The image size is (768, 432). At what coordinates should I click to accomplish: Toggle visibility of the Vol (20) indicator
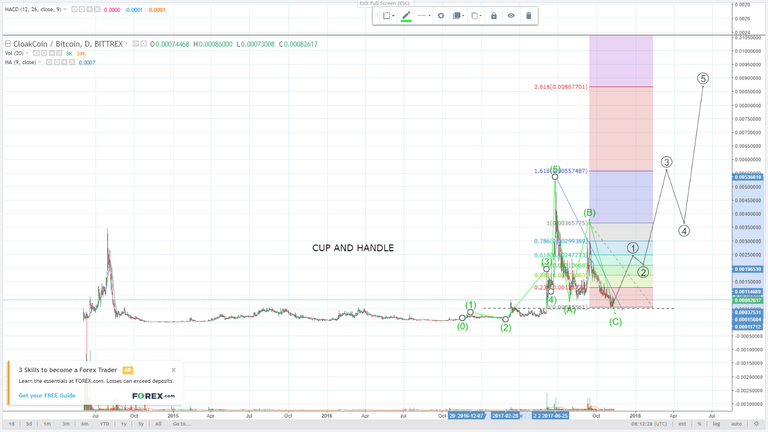click(36, 53)
